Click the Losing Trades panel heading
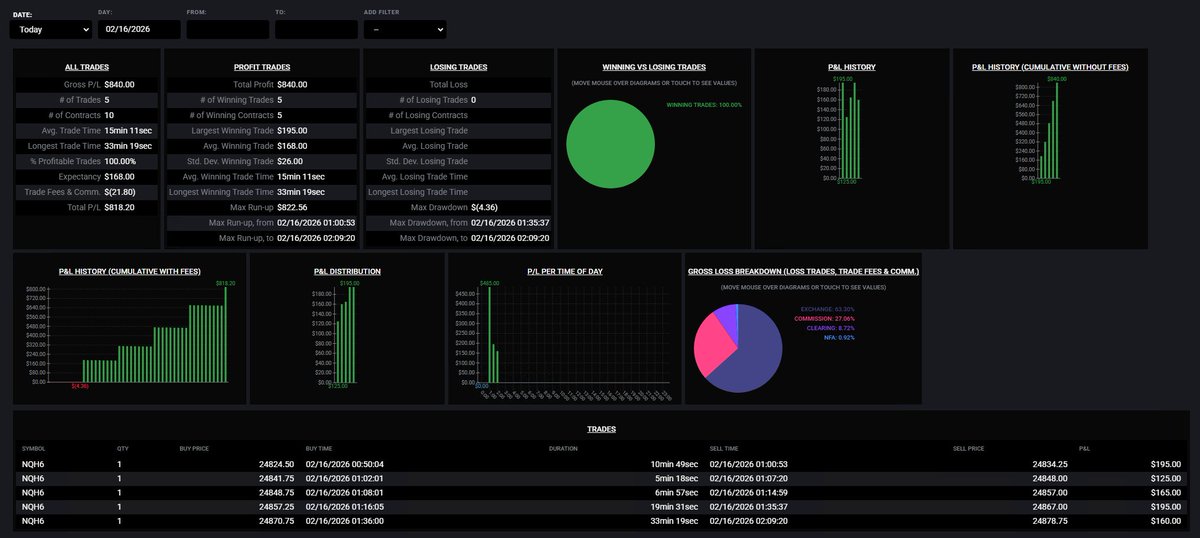The image size is (1200, 538). click(x=458, y=67)
